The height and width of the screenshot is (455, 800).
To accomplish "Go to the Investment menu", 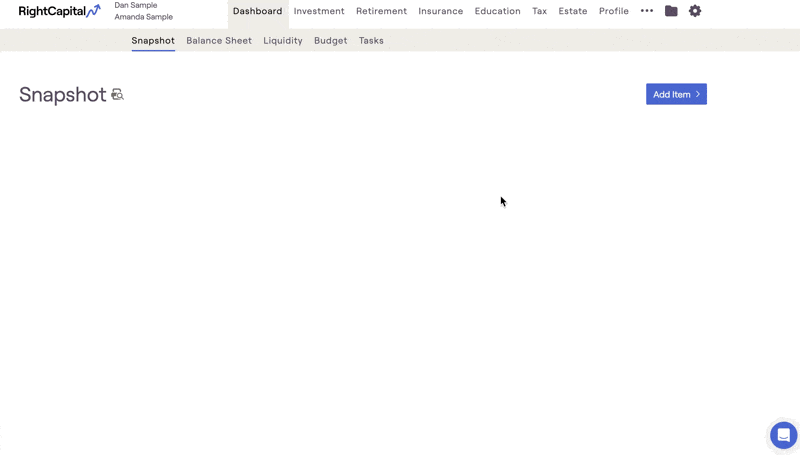I will [x=319, y=11].
